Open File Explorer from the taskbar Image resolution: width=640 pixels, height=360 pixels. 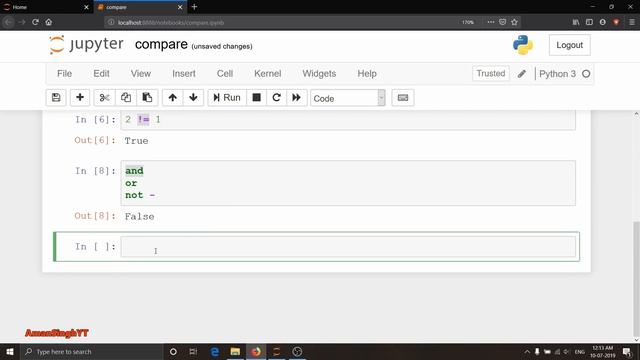click(235, 351)
